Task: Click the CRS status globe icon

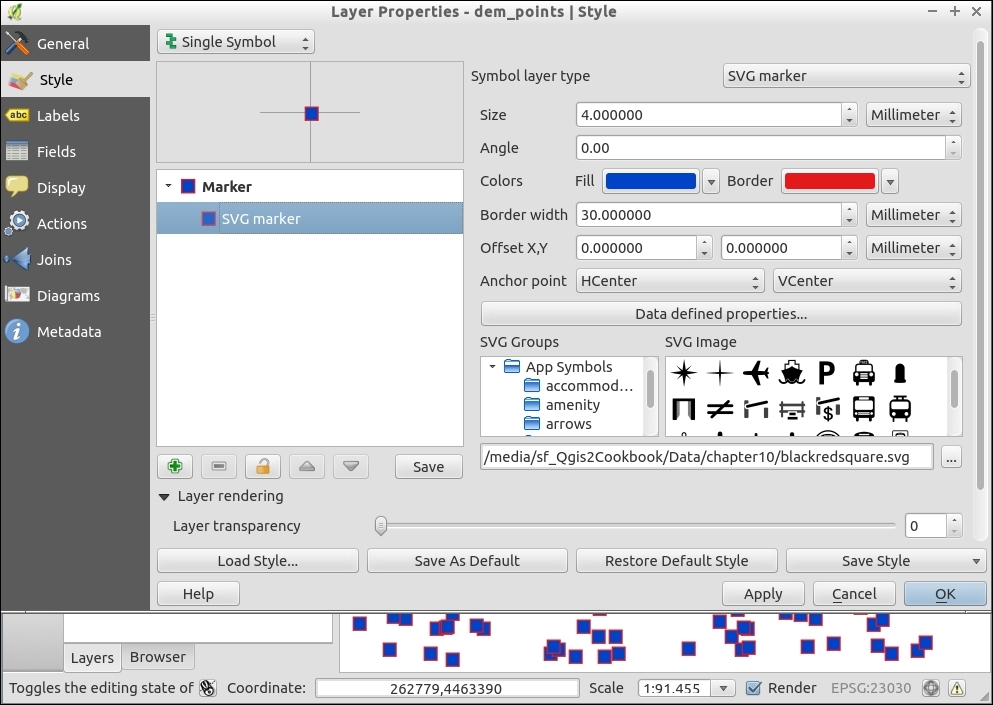Action: click(931, 688)
